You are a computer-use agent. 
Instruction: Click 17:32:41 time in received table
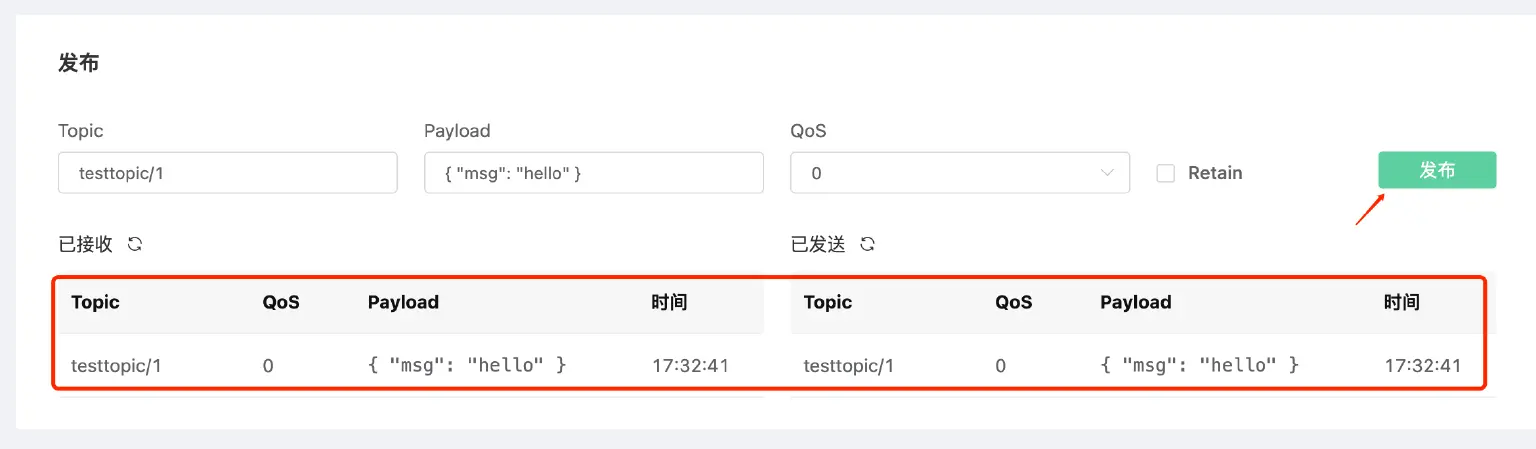(x=690, y=365)
